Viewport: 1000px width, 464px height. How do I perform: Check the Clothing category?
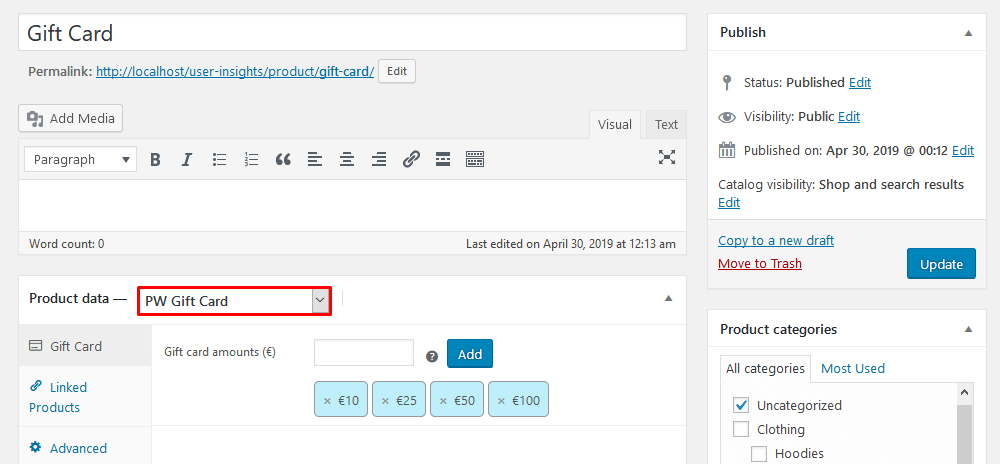tap(740, 430)
